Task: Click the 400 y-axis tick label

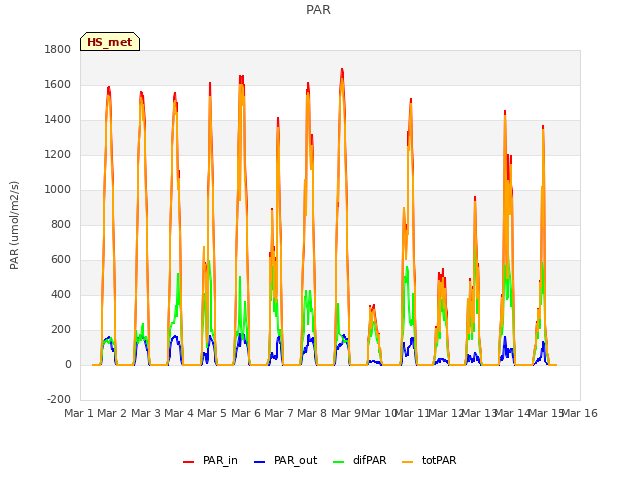Action: click(x=61, y=295)
